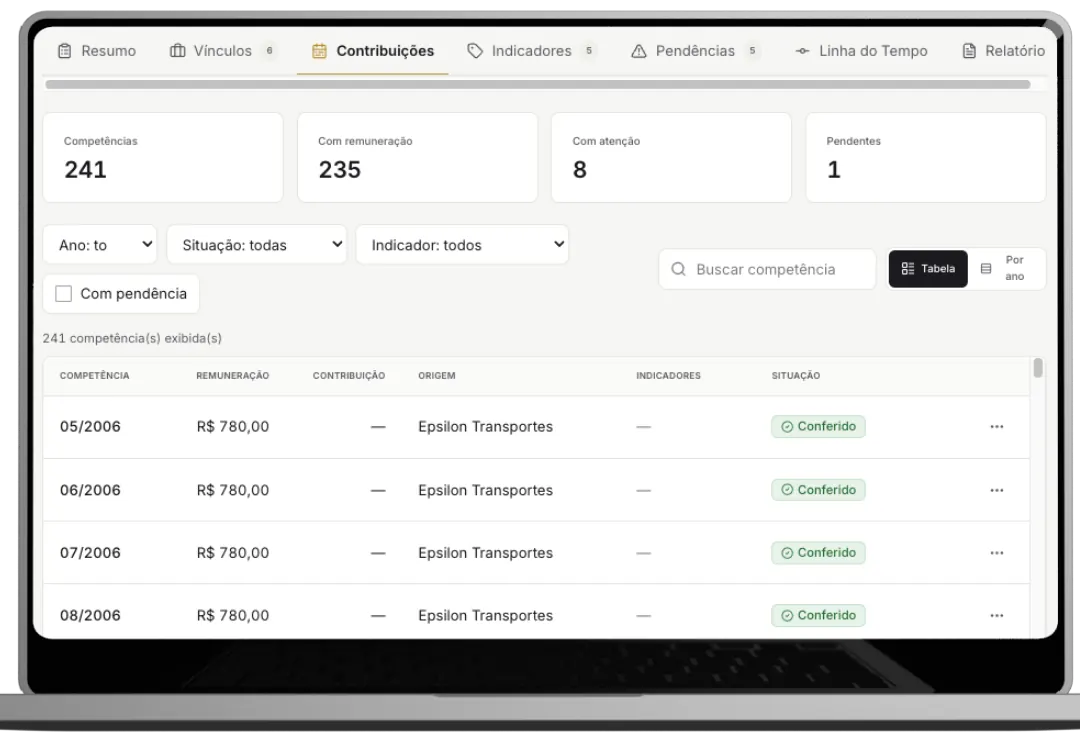Click the Conferido check icon for 08/2006
Viewport: 1080px width, 742px height.
click(787, 616)
